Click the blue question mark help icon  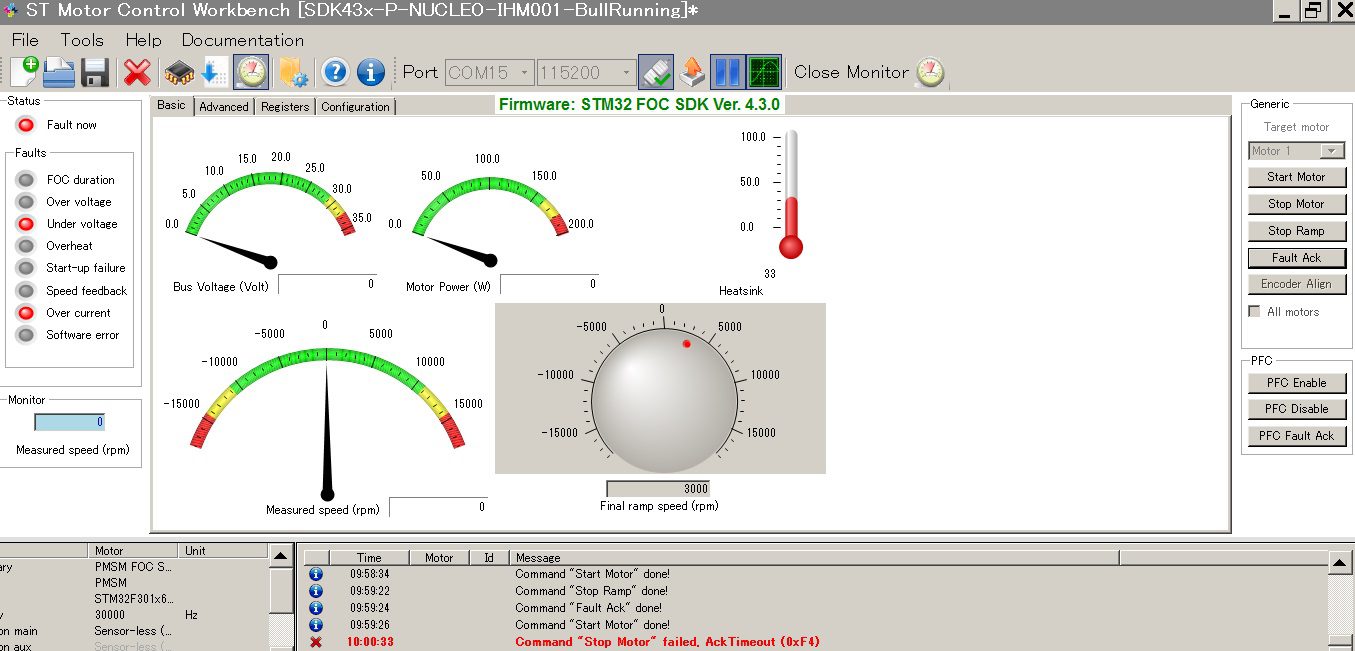[336, 72]
